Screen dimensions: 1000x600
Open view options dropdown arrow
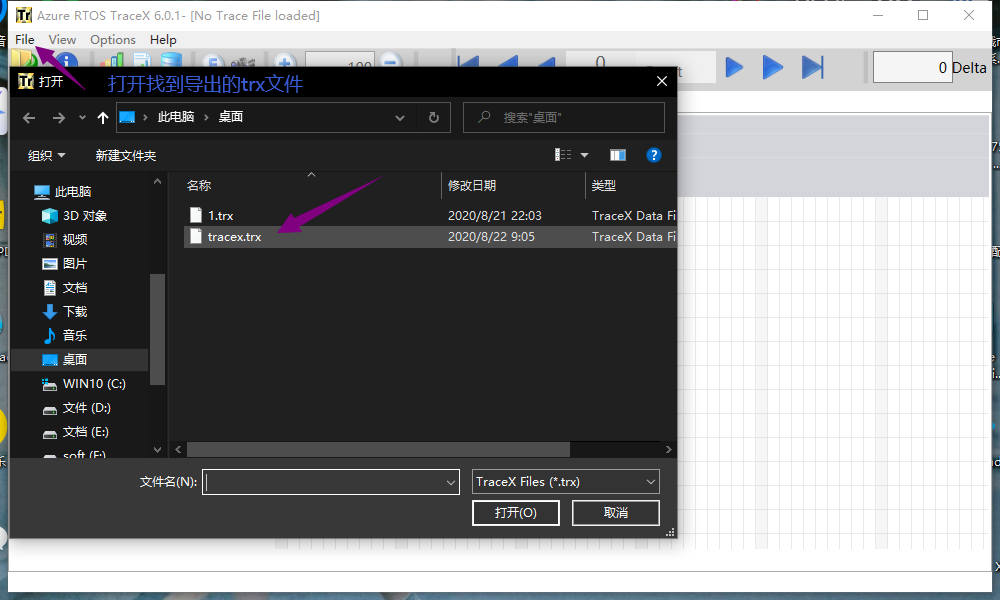point(584,155)
